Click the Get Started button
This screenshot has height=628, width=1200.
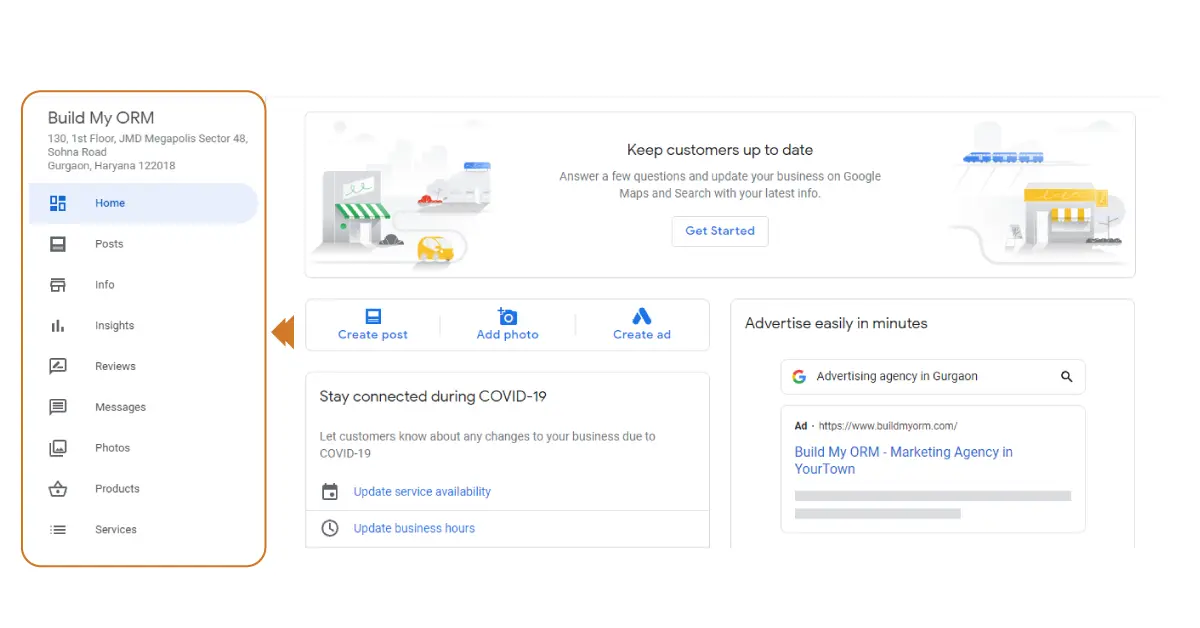coord(720,231)
